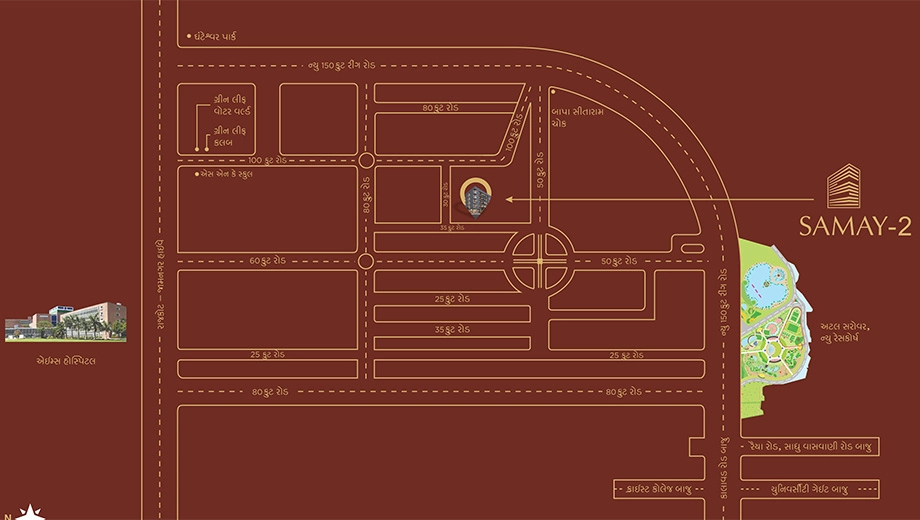
Task: Click the Samay-2 building location pin
Action: pos(476,198)
